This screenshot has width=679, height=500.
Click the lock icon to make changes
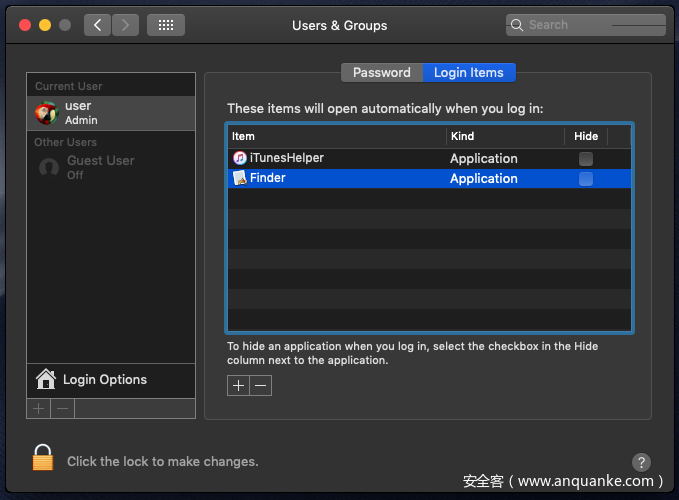(42, 458)
